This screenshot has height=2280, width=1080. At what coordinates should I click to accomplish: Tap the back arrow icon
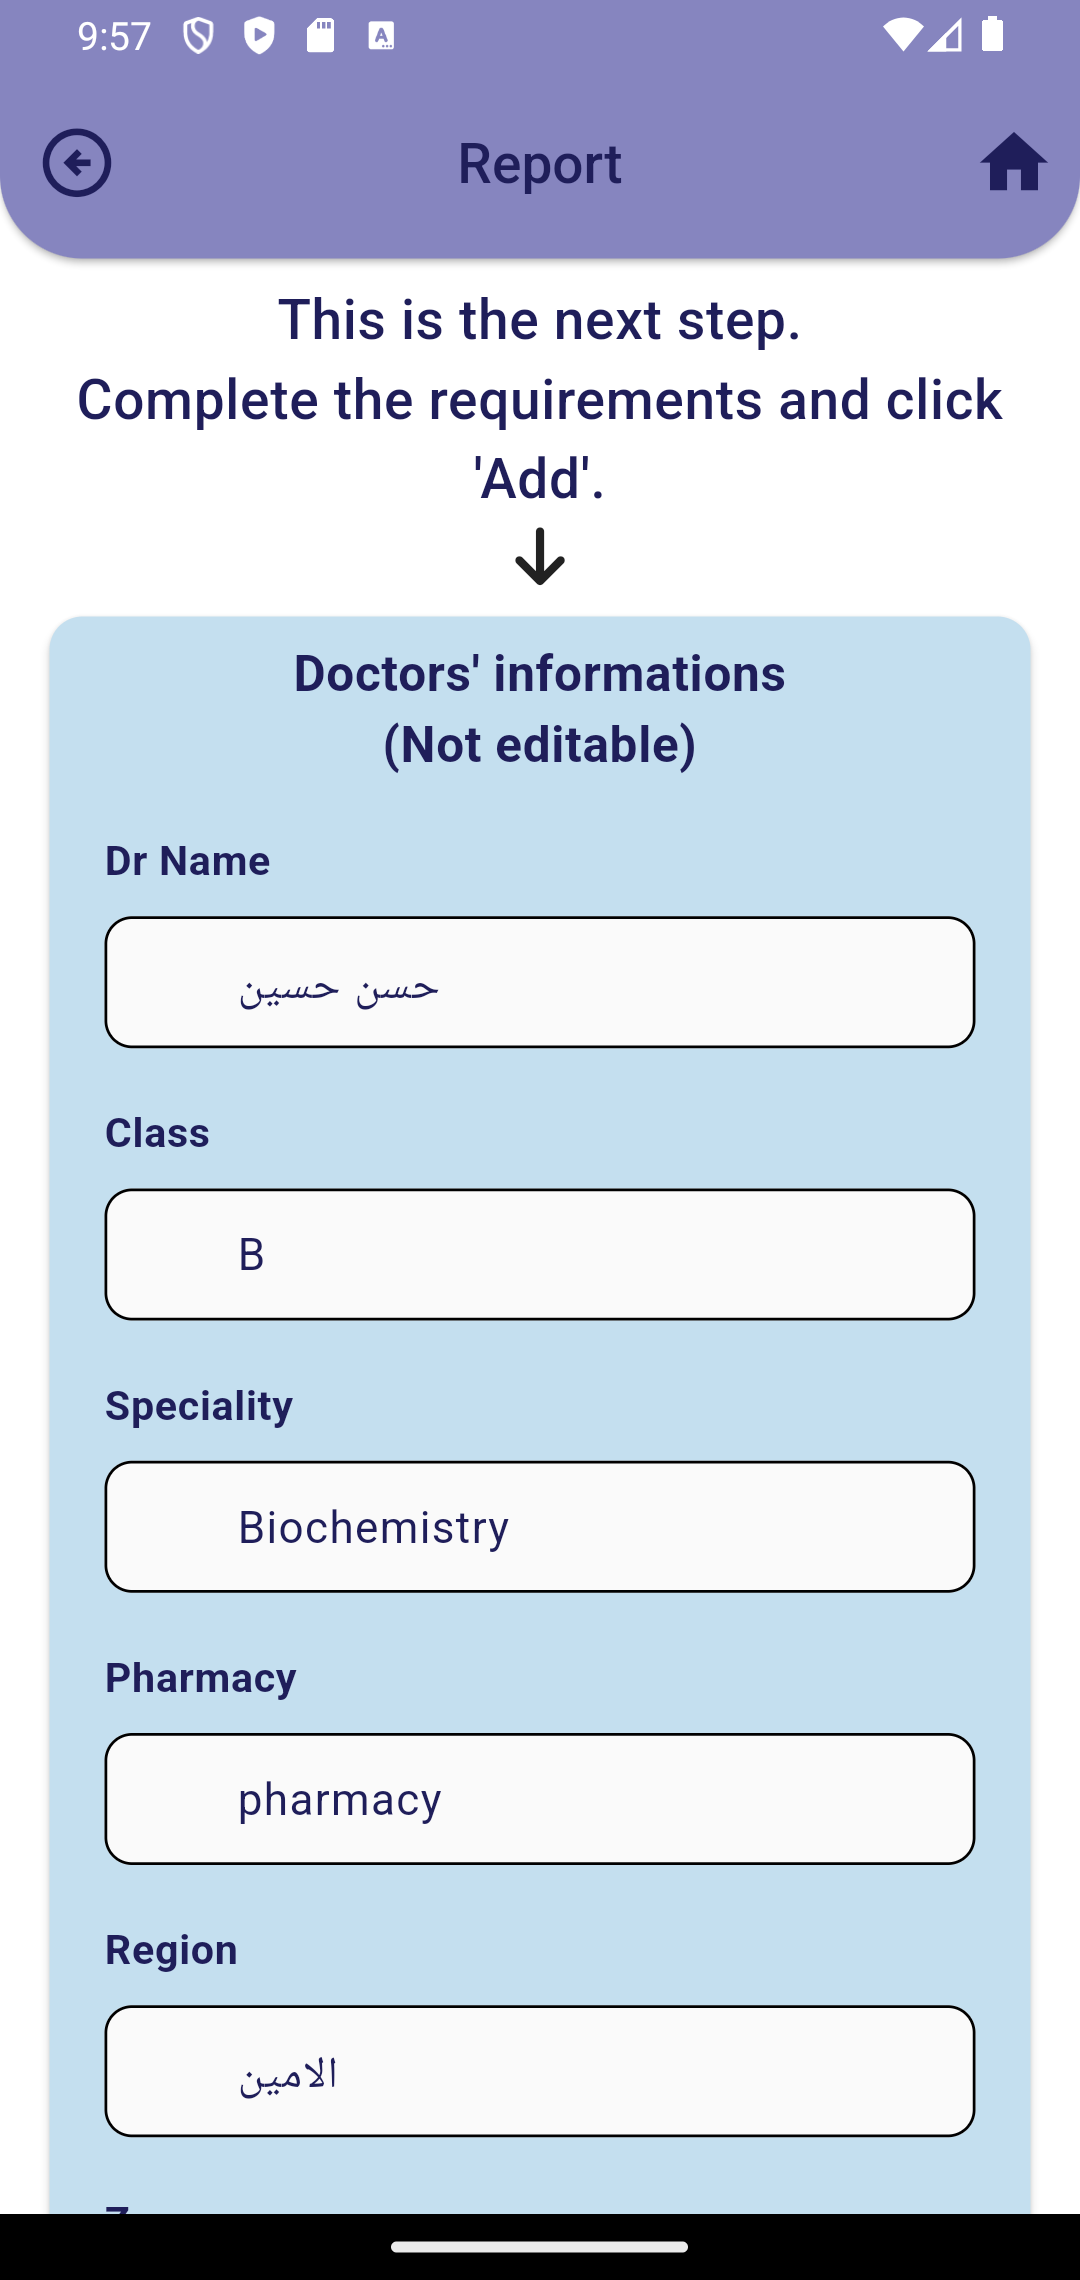[77, 163]
